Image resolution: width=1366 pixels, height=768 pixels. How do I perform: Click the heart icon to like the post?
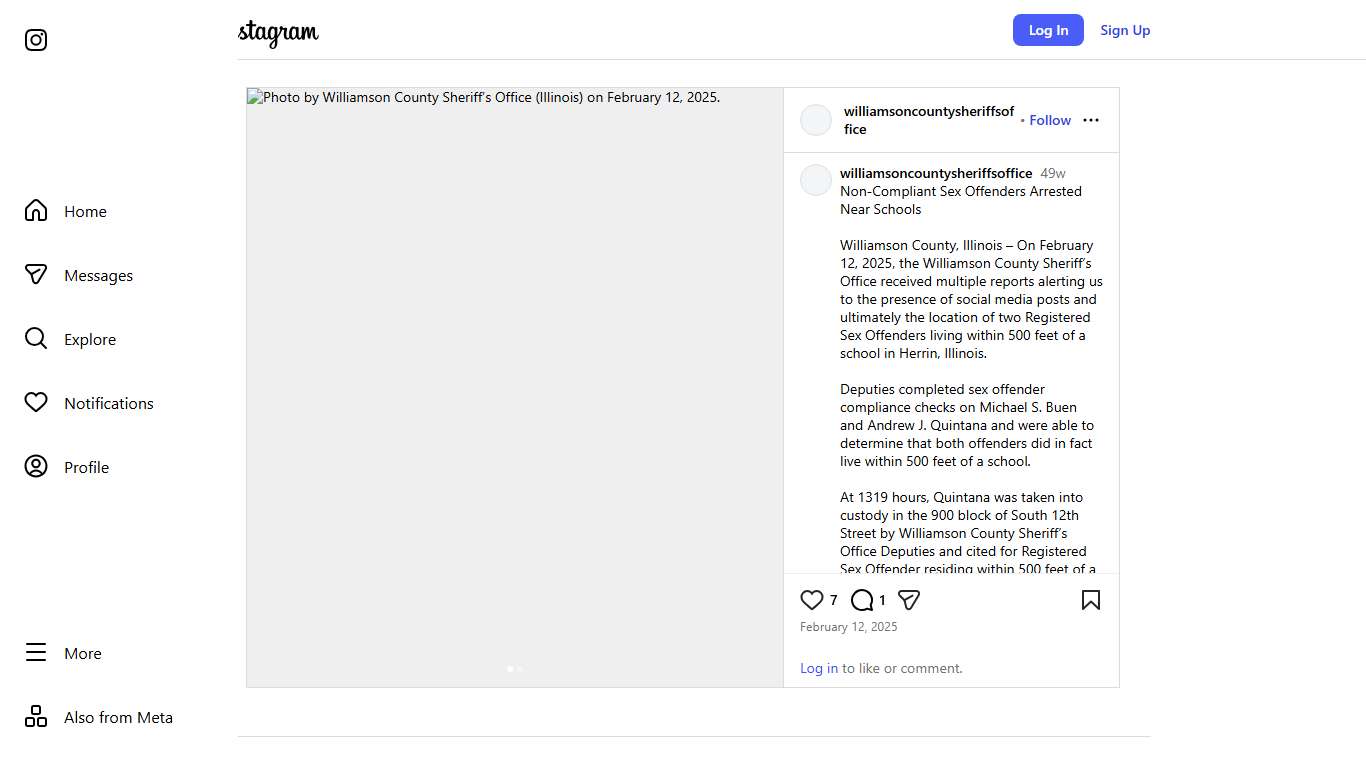pos(812,600)
